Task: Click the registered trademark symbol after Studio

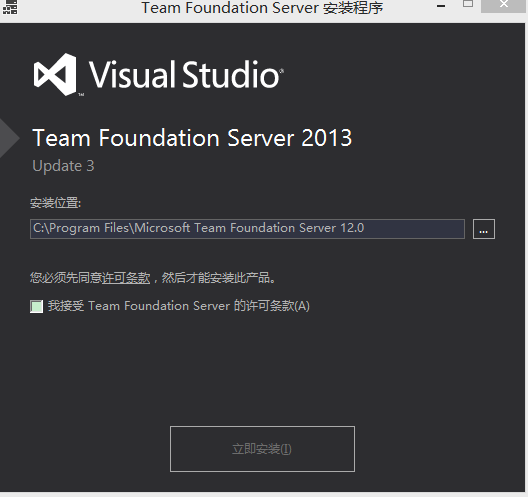Action: (282, 71)
